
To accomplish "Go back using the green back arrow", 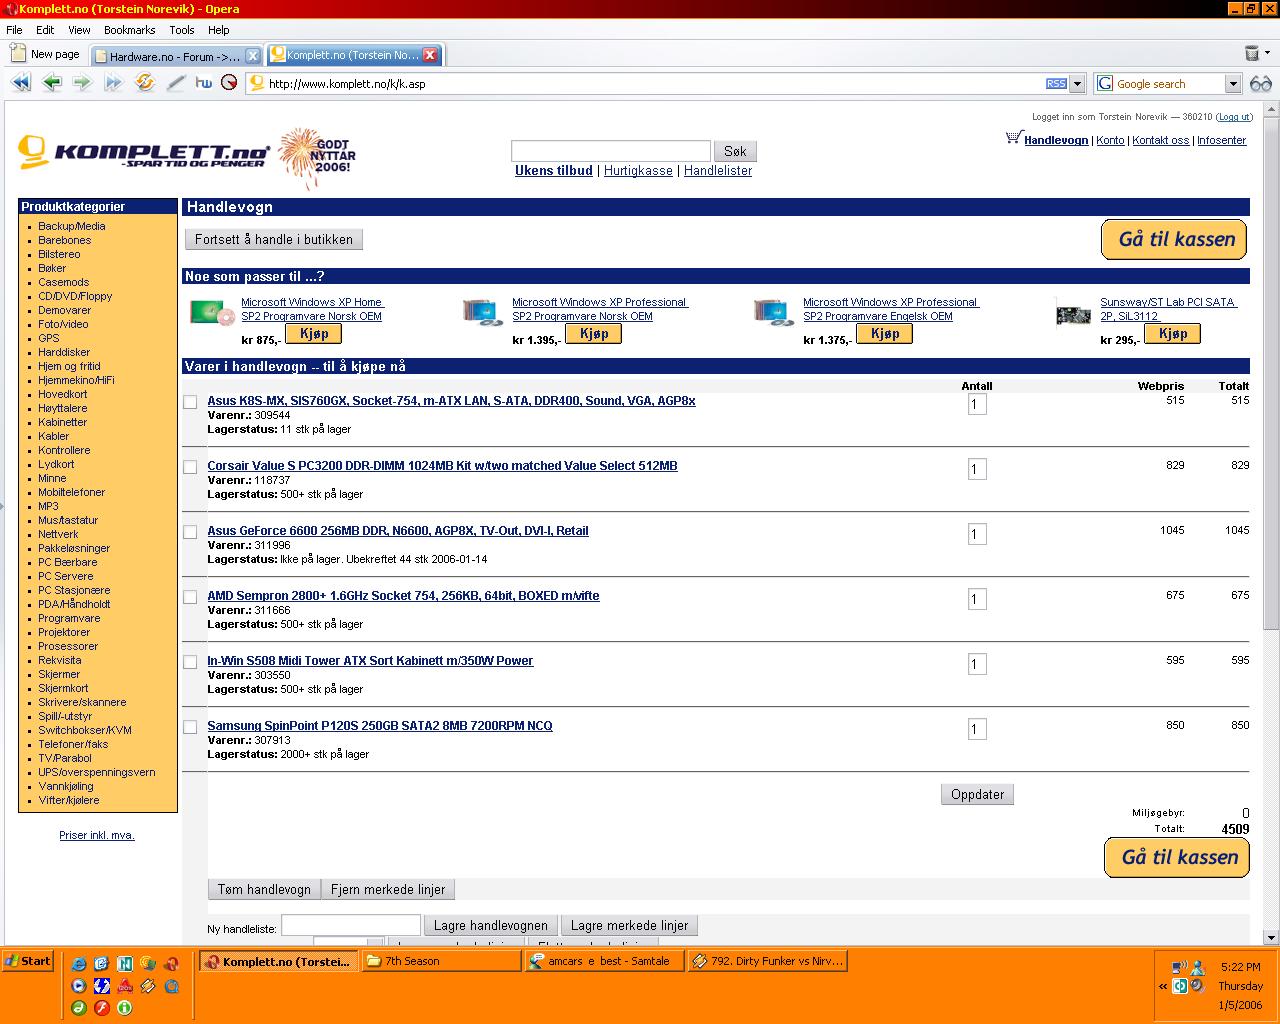I will 52,83.
